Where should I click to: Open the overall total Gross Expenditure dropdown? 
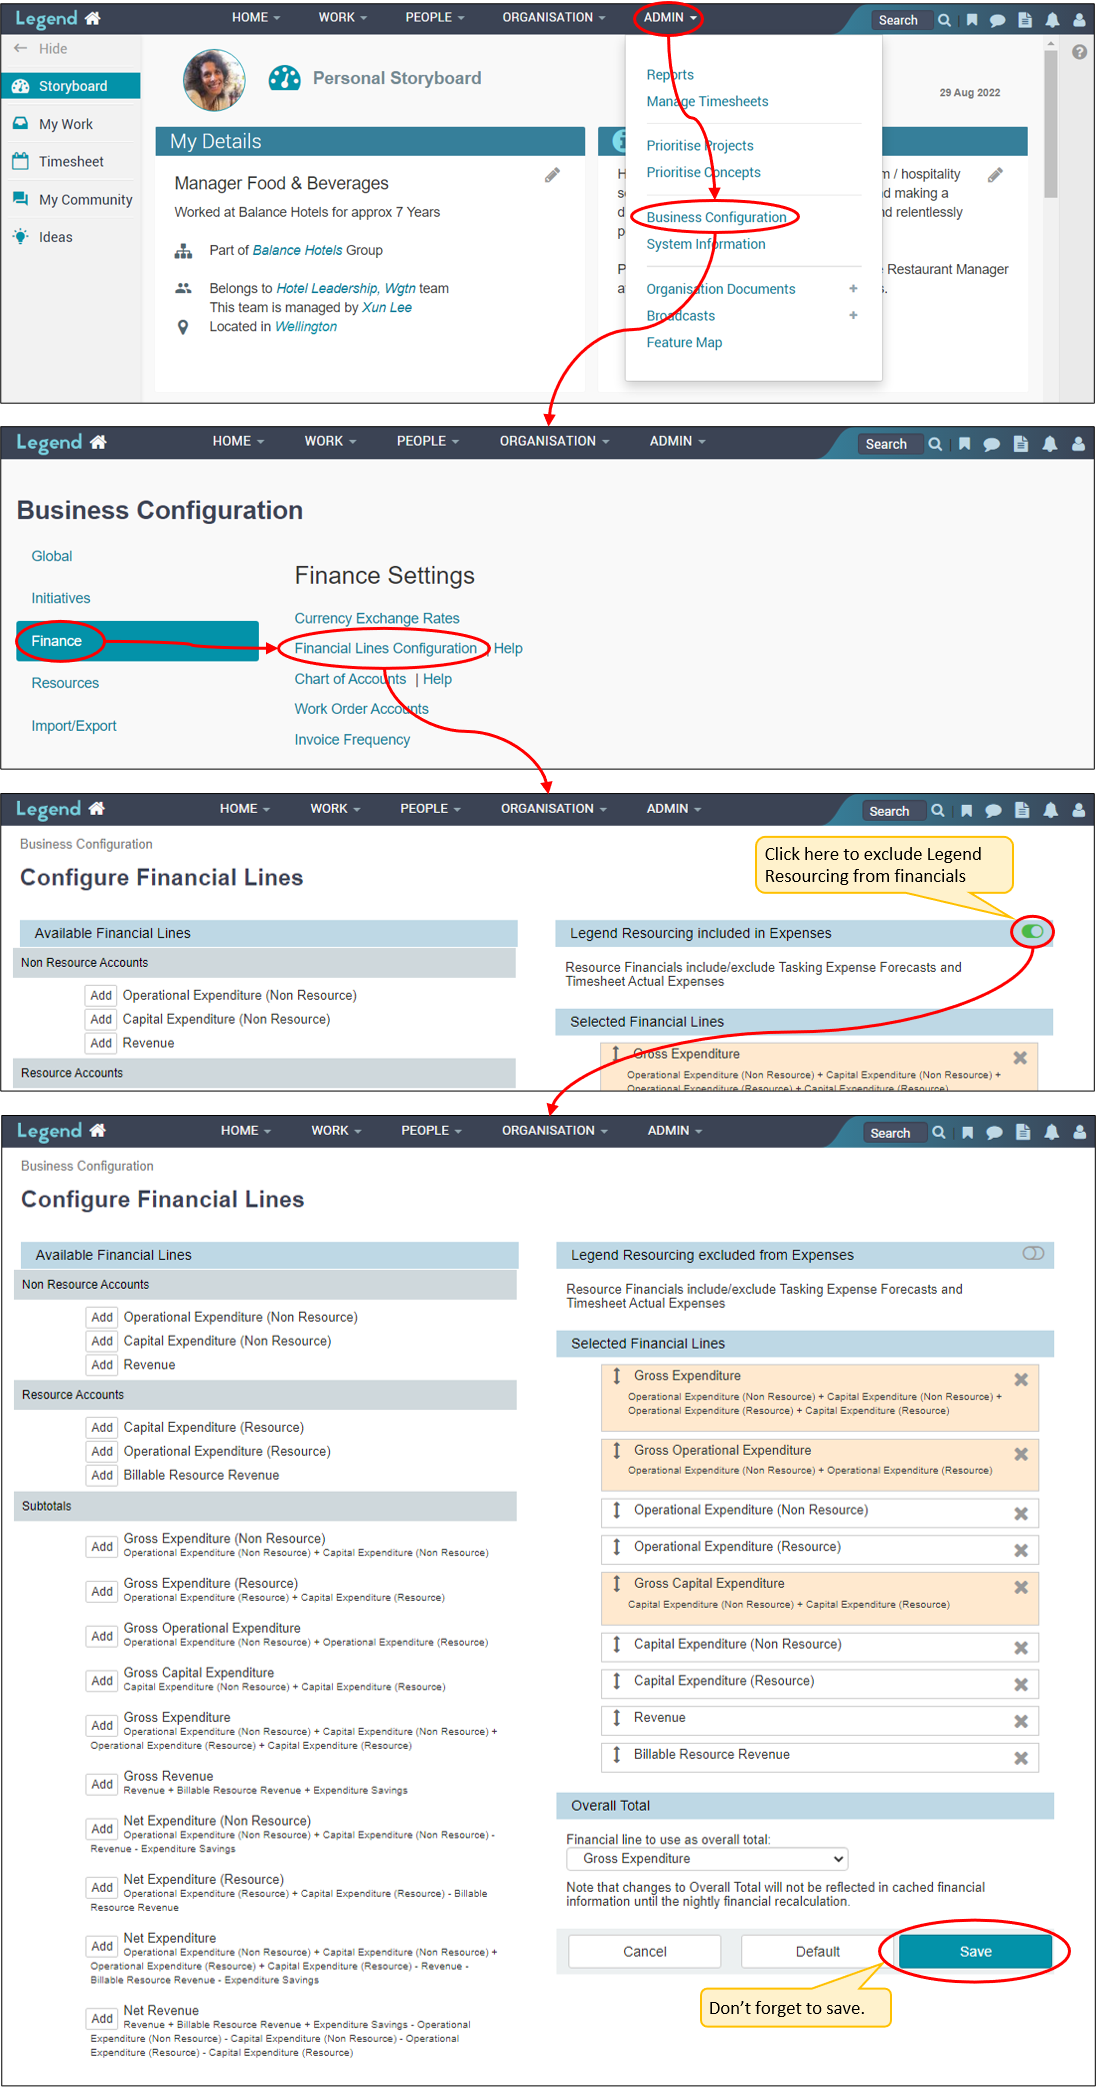[708, 1858]
